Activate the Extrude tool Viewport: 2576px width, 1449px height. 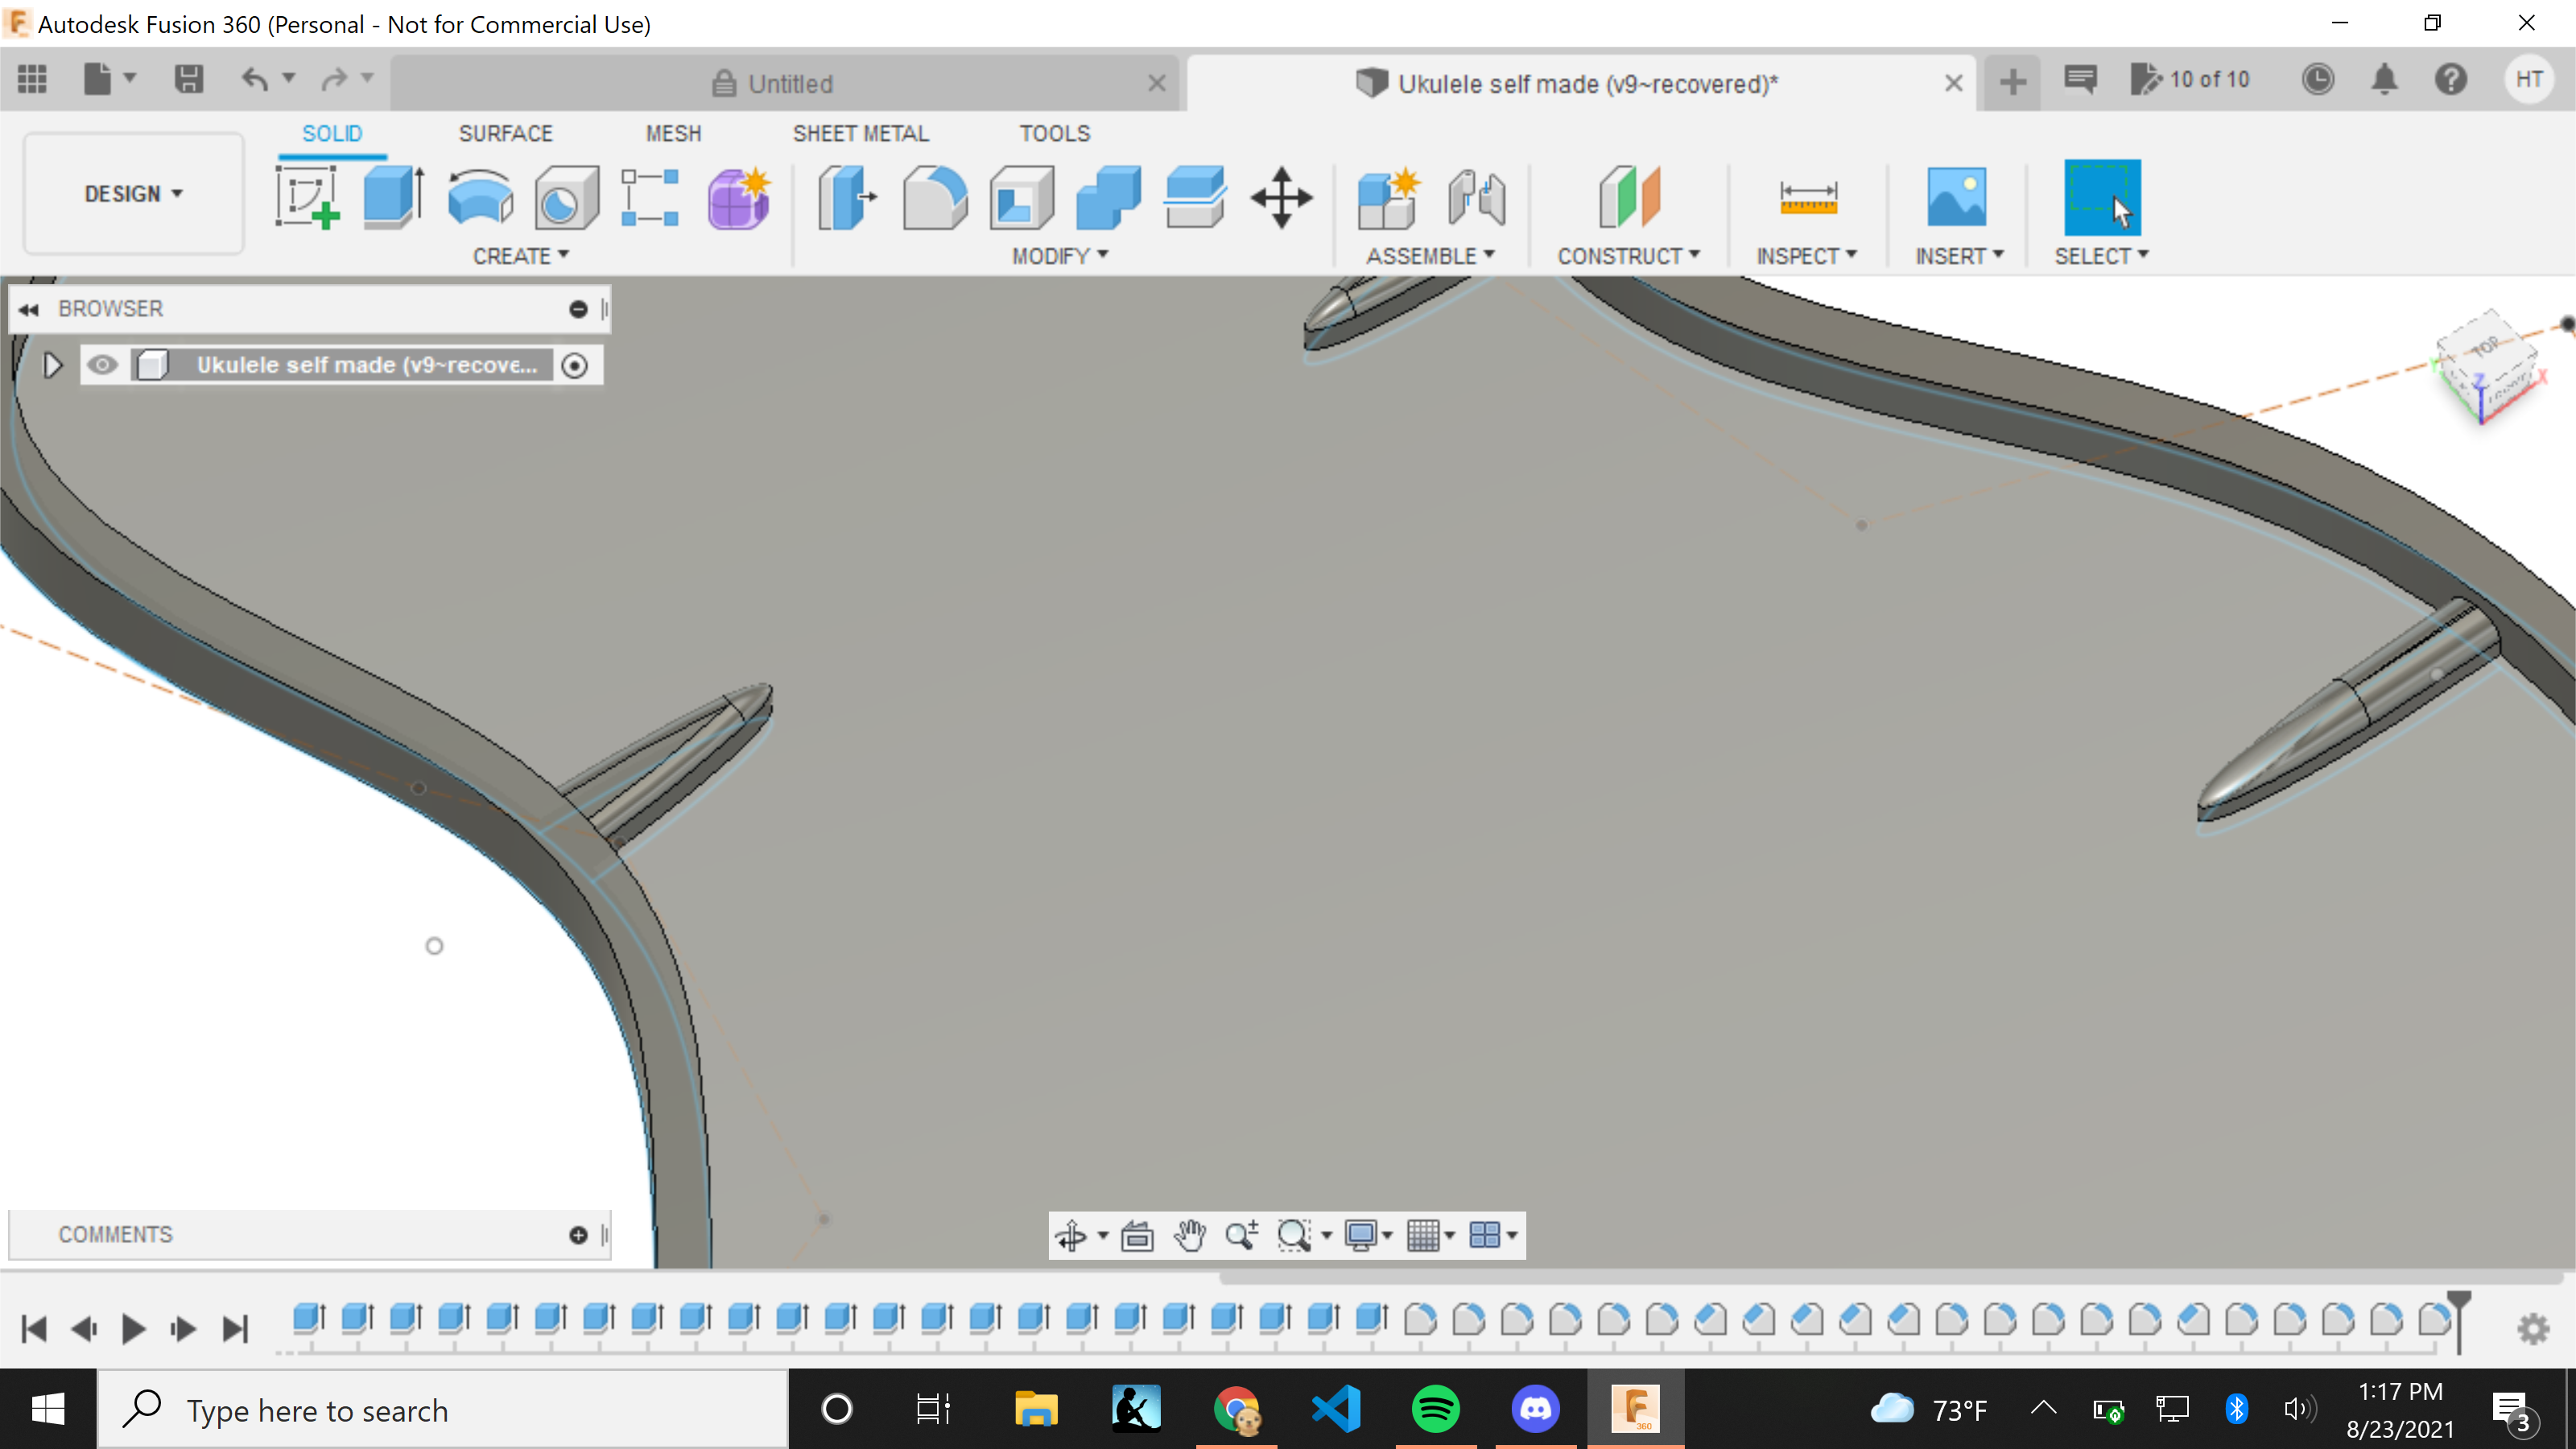(x=391, y=197)
